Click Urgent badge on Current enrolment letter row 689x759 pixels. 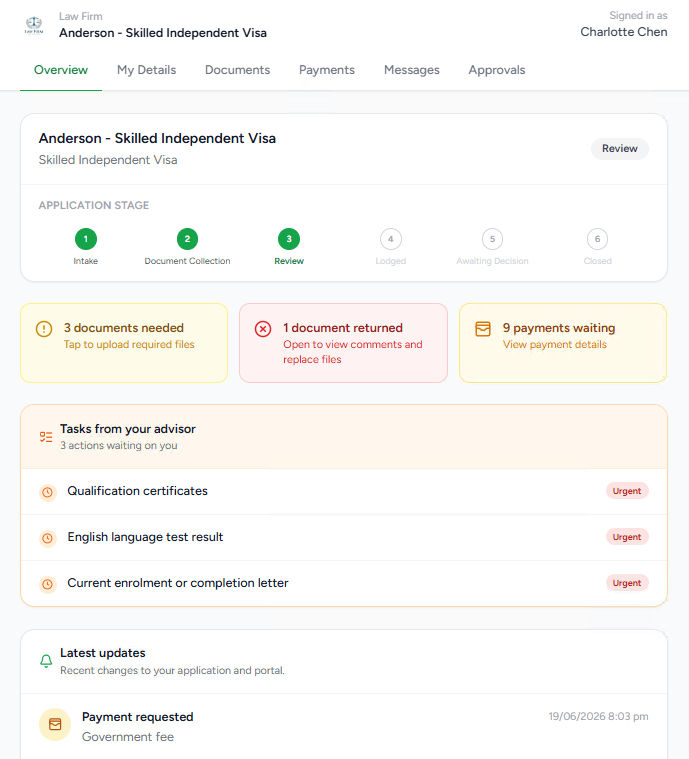point(627,583)
